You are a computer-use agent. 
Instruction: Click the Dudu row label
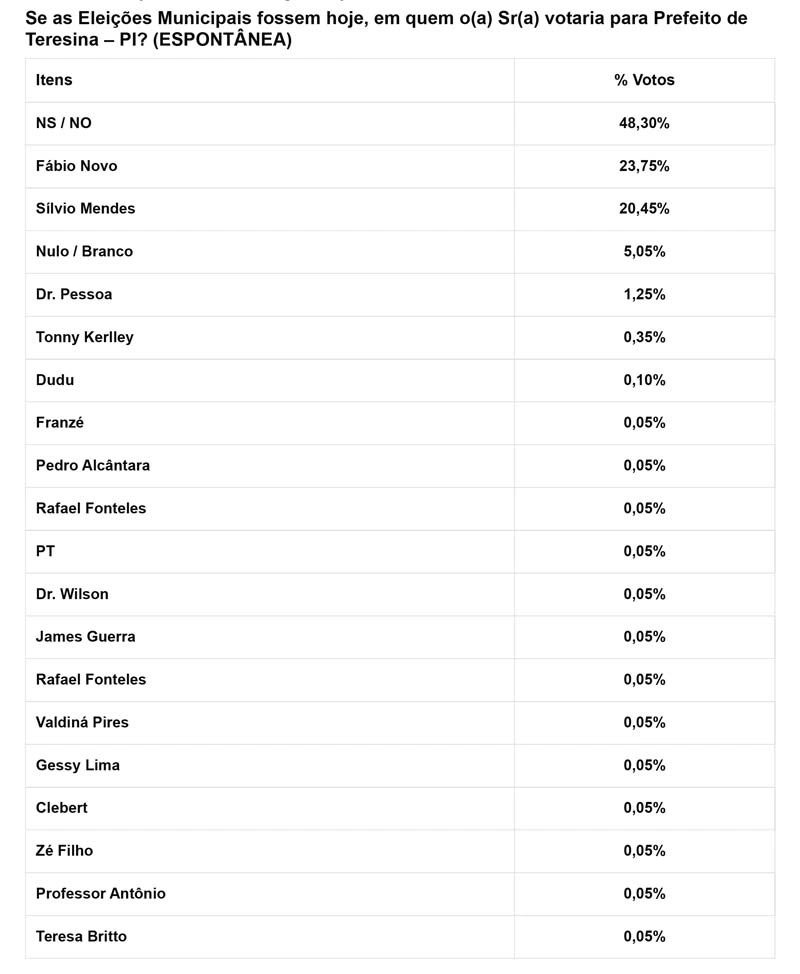(55, 380)
